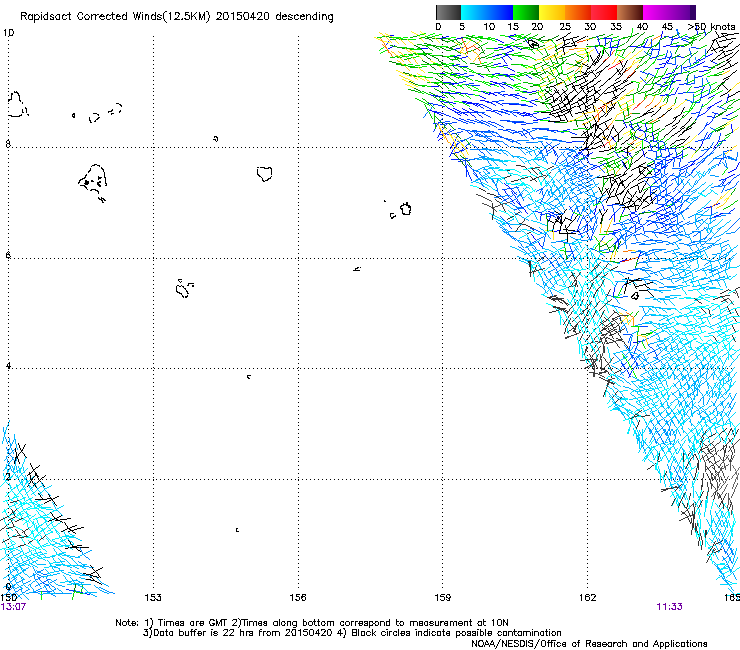Click the red 30-35 knots legend segment
This screenshot has height=650, width=740.
[604, 12]
